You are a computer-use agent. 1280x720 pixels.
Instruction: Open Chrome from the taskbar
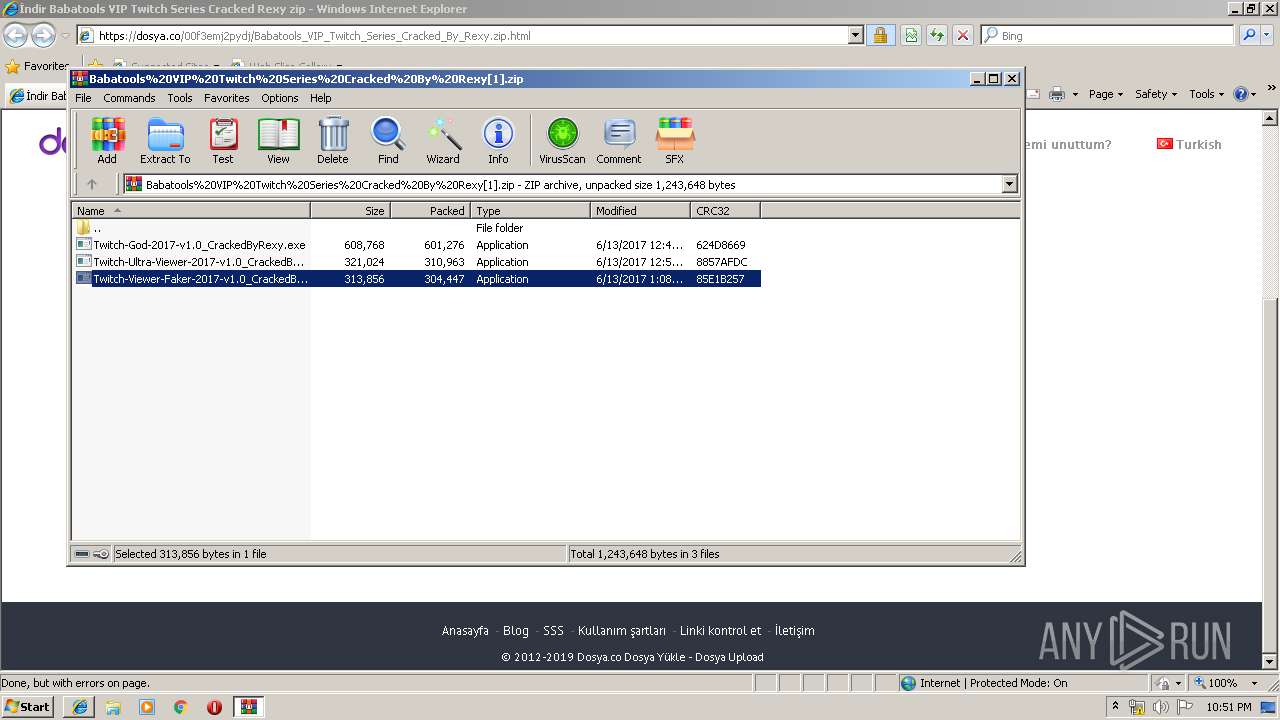(x=181, y=707)
